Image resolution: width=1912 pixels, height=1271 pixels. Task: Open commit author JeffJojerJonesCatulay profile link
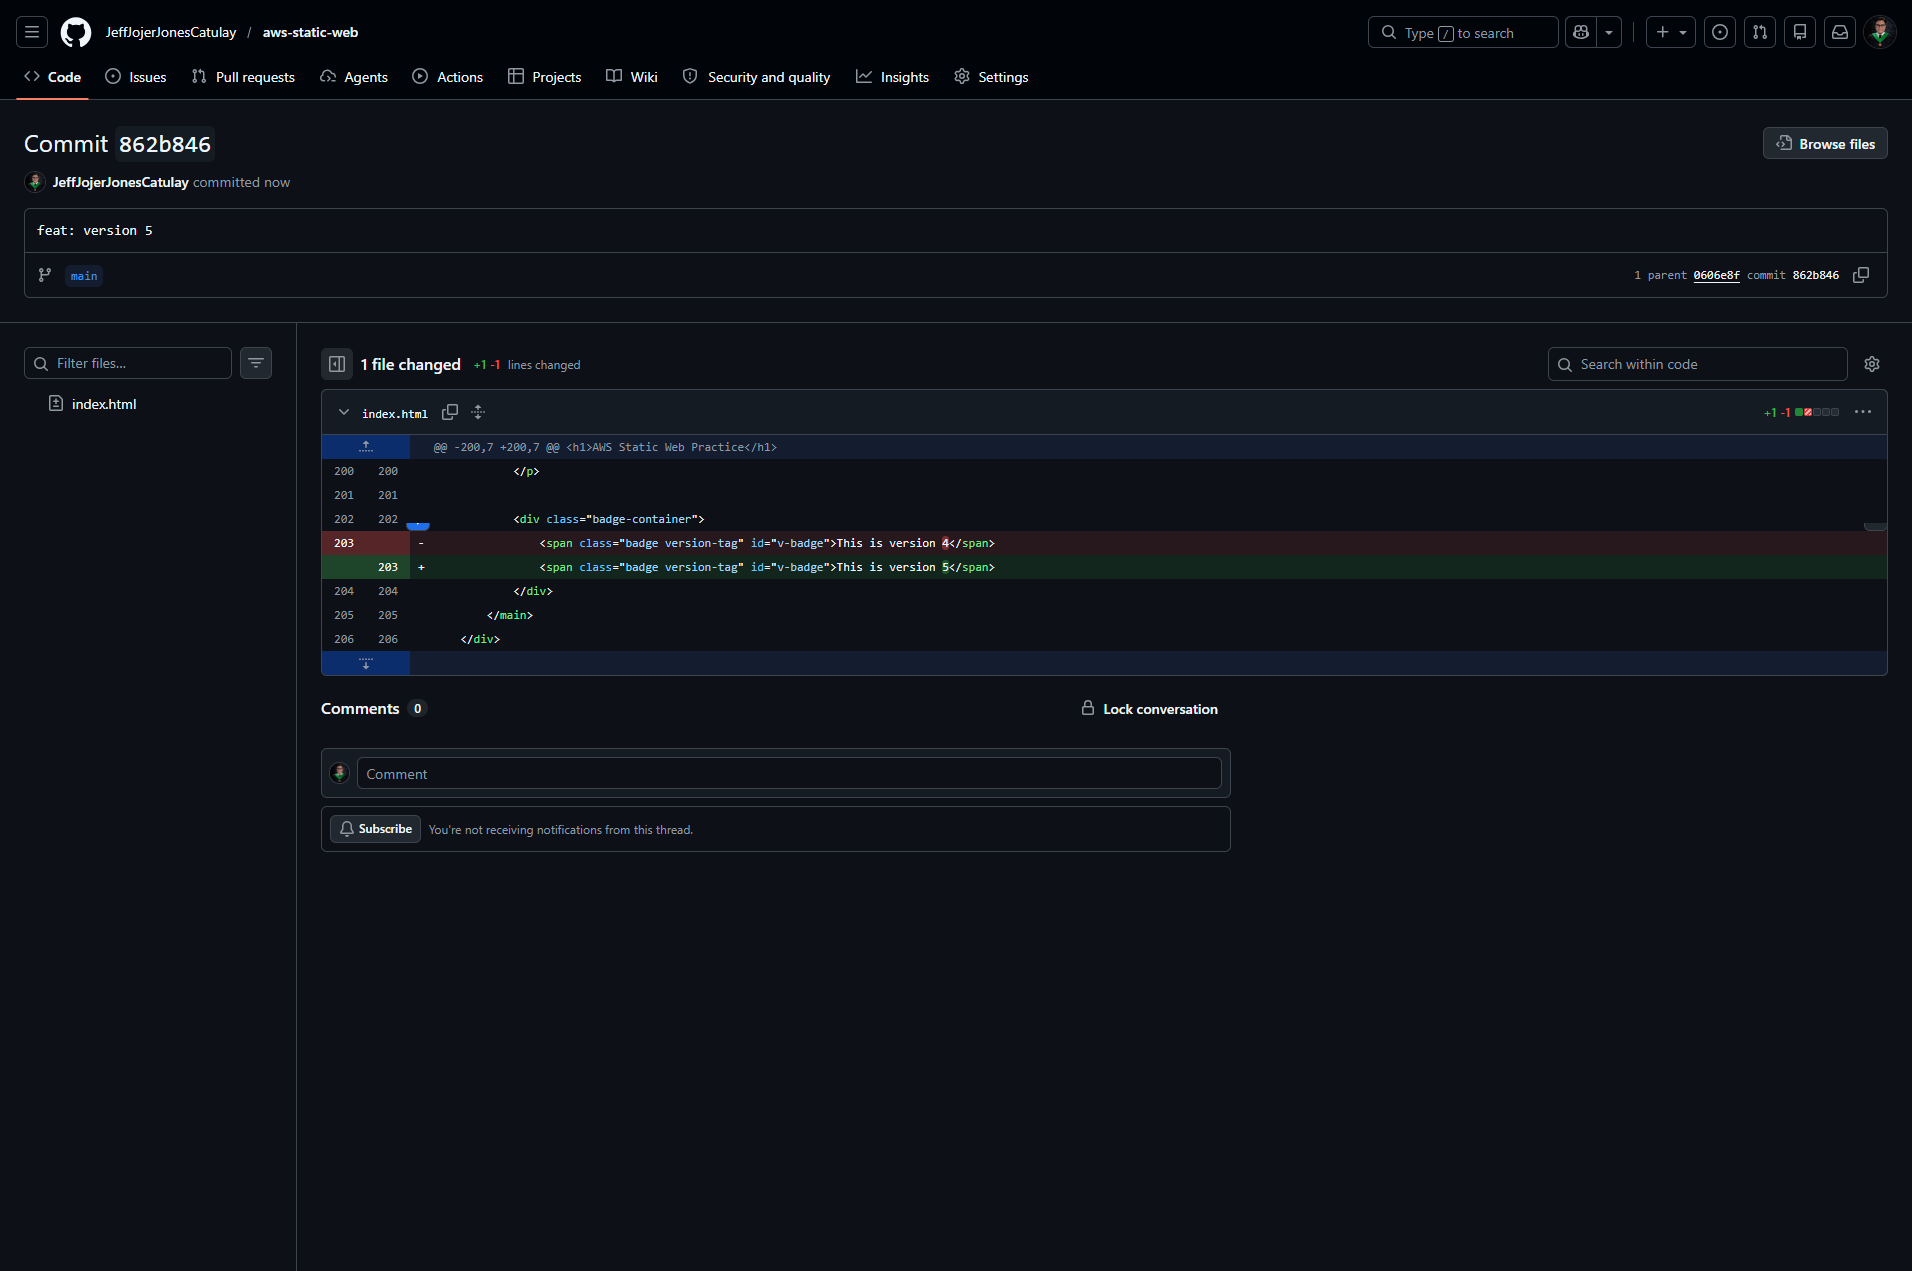[120, 182]
